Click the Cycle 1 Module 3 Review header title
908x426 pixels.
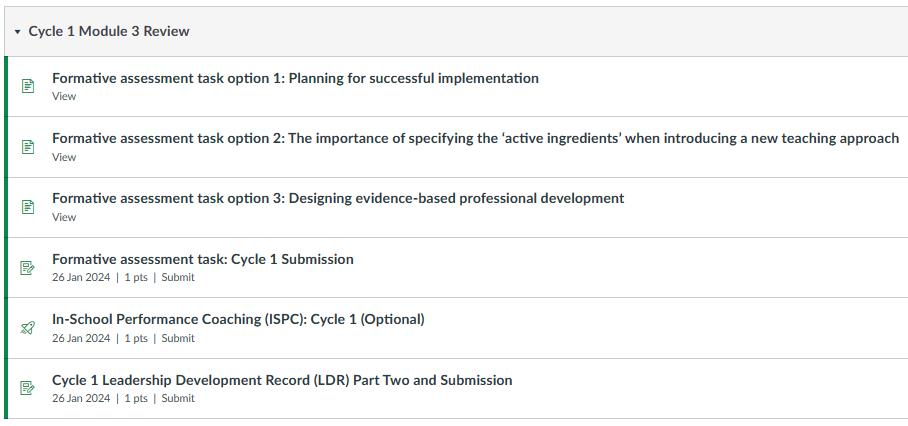point(109,31)
